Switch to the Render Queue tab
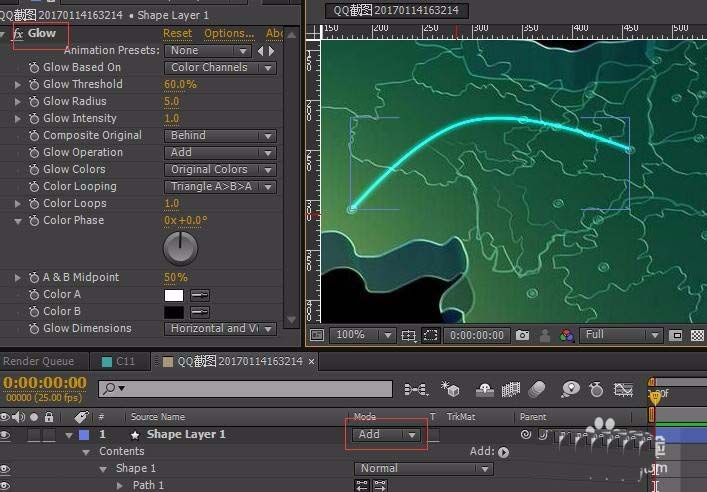707x492 pixels. 38,361
